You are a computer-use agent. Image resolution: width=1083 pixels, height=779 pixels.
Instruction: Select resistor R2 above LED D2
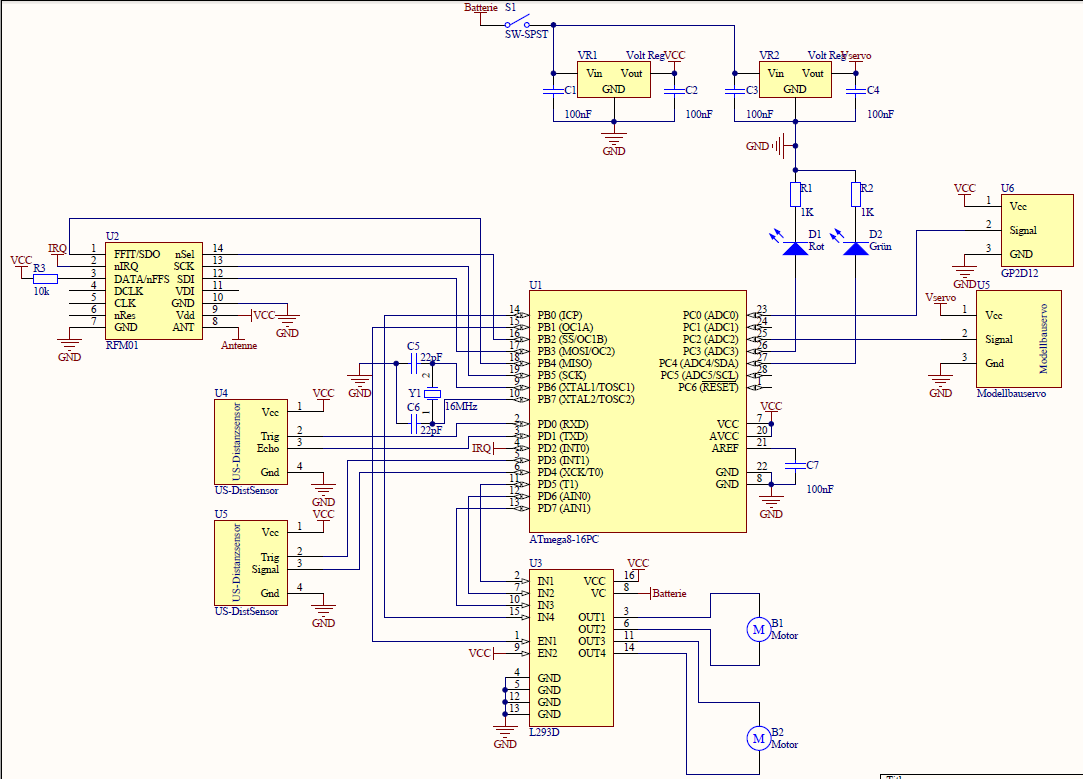point(856,194)
